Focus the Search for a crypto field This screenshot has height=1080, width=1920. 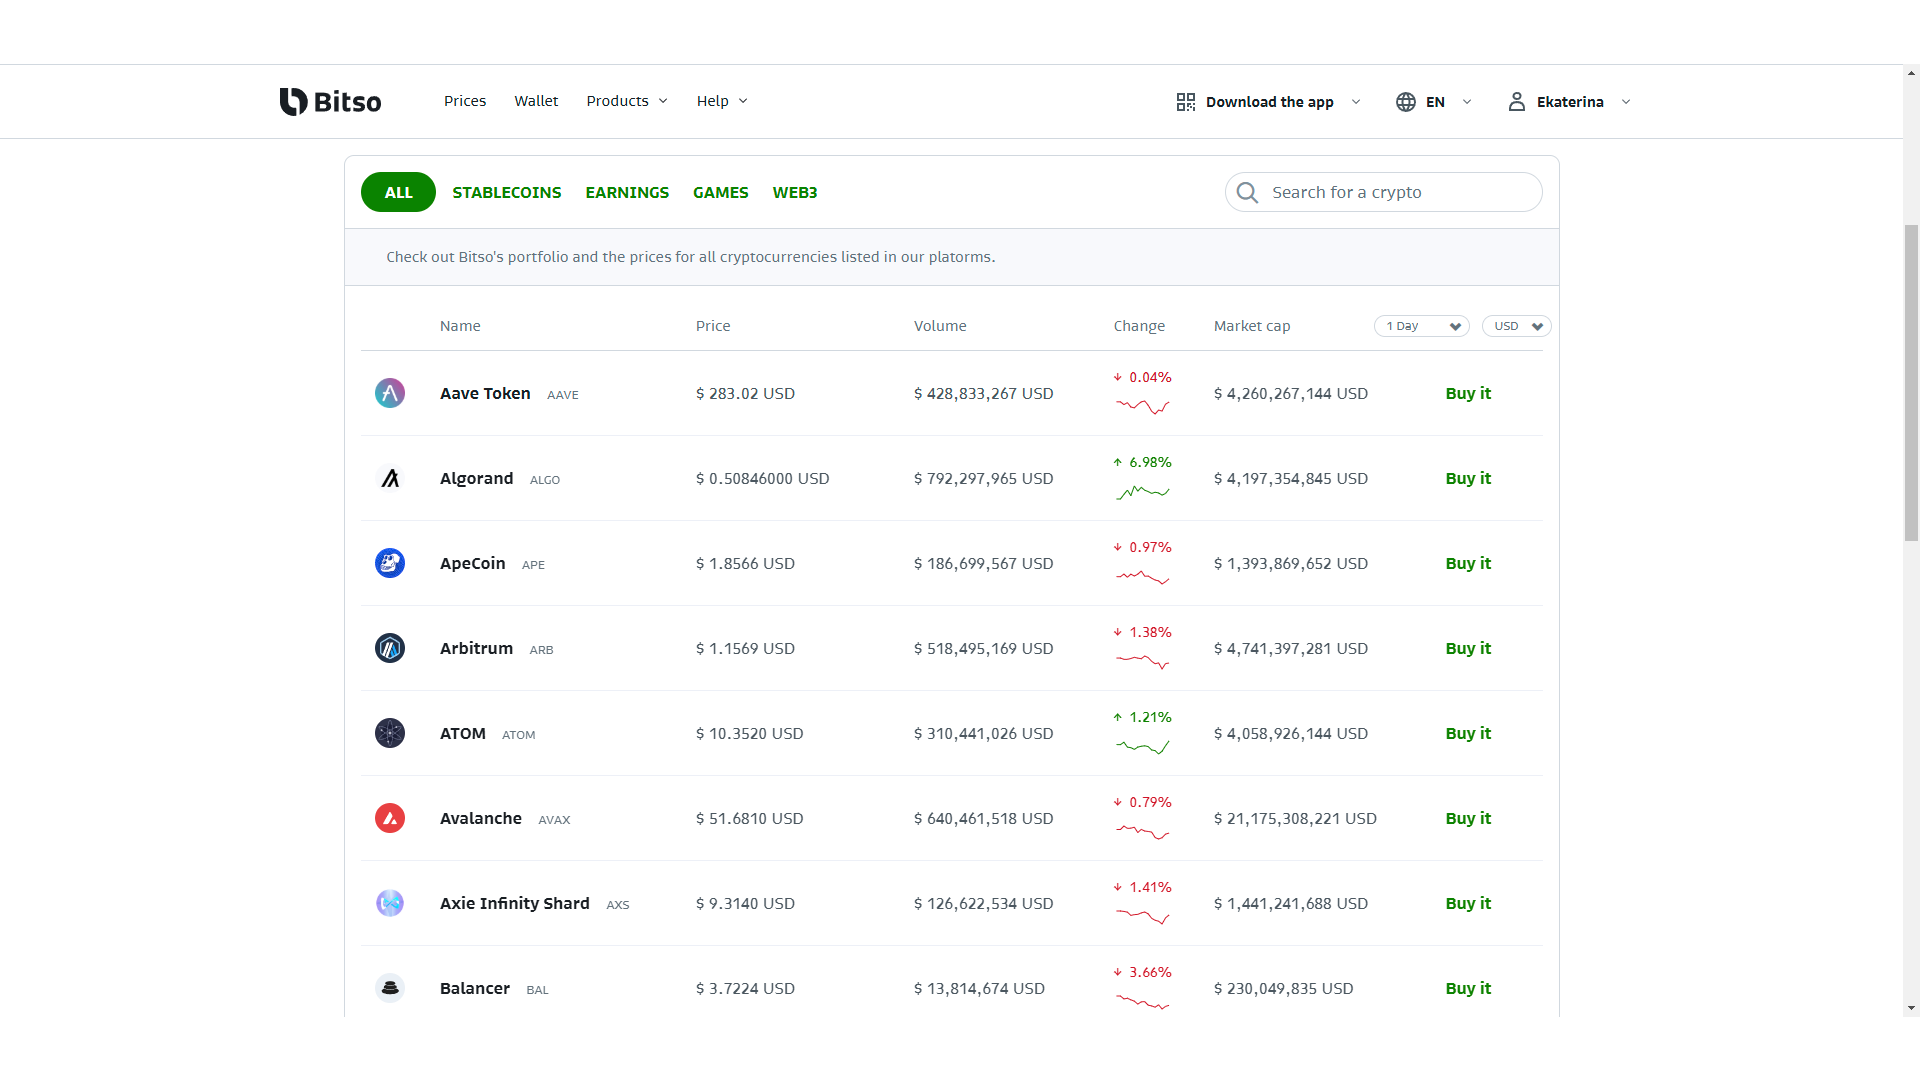[x=1383, y=192]
